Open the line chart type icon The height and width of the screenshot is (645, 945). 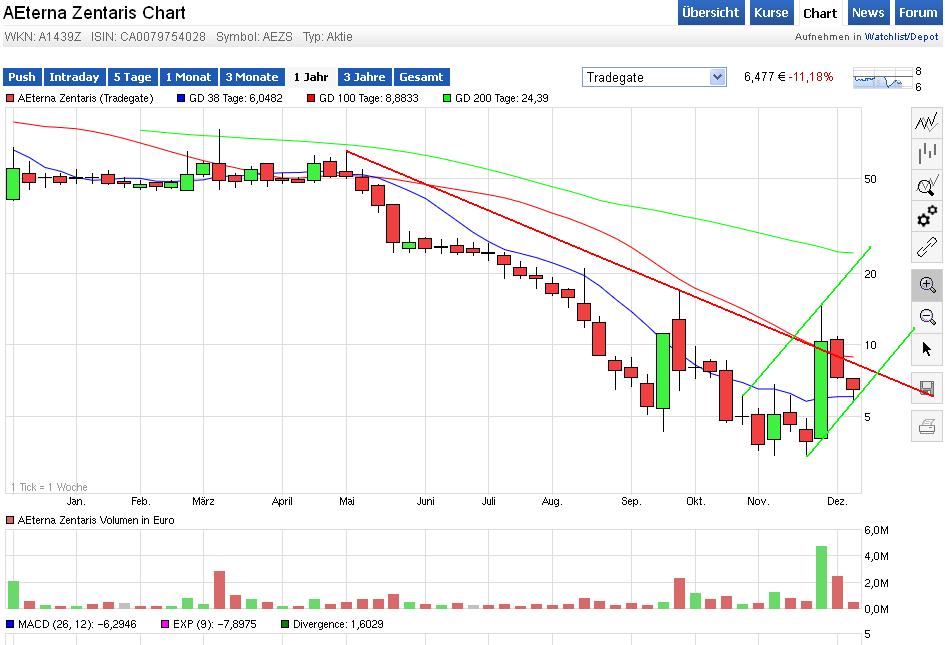pos(927,121)
